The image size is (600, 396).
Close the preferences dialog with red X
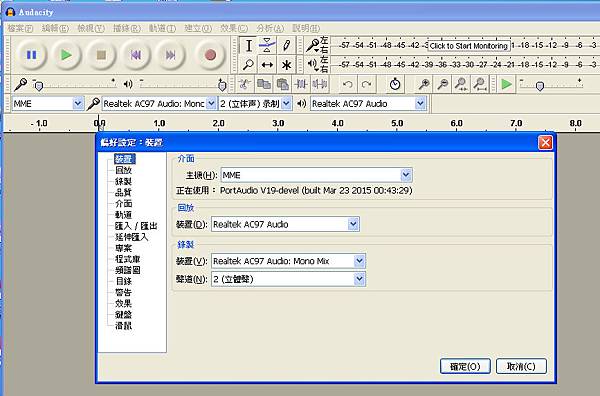[545, 143]
